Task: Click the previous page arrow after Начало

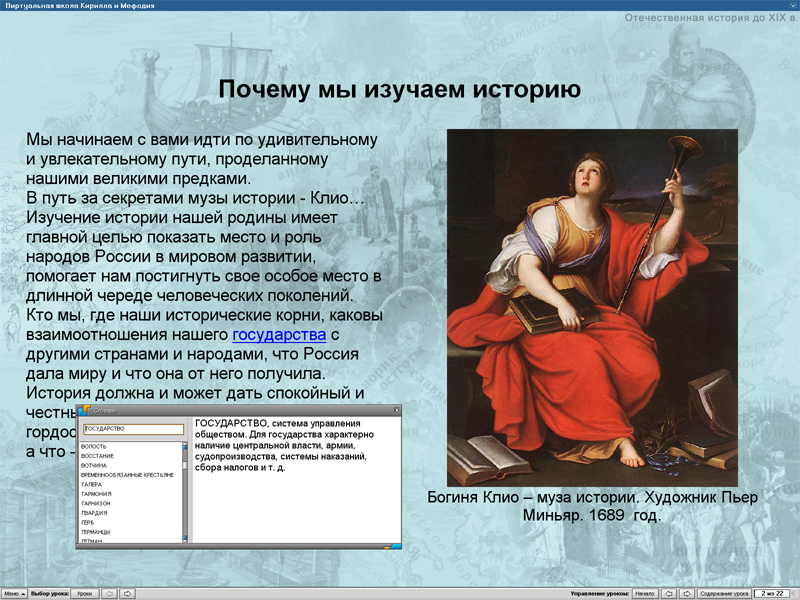Action: [671, 593]
